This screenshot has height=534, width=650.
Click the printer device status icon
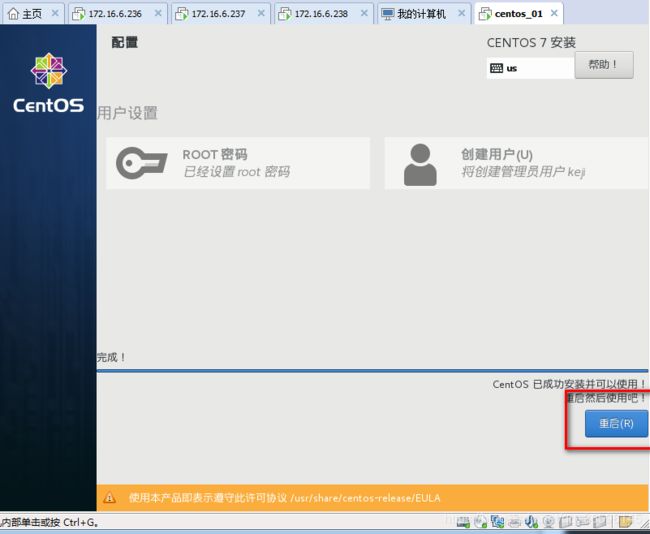click(515, 522)
